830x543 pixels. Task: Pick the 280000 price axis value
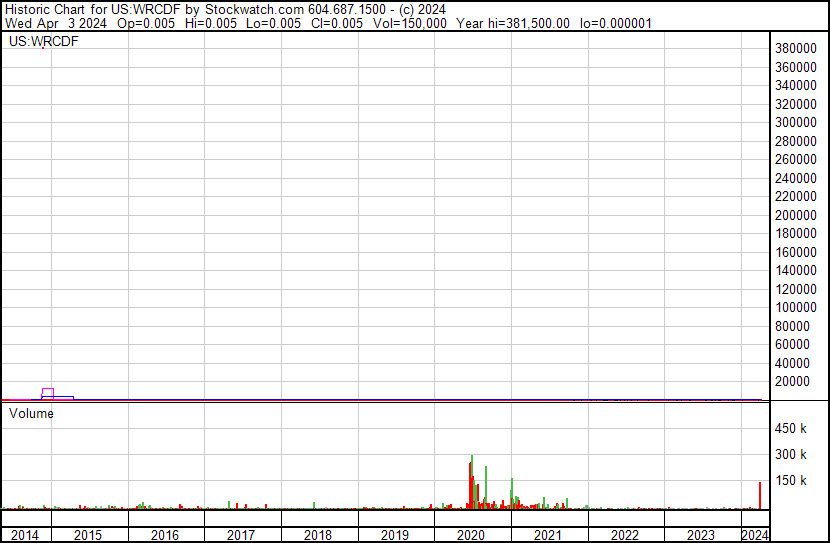pyautogui.click(x=796, y=141)
